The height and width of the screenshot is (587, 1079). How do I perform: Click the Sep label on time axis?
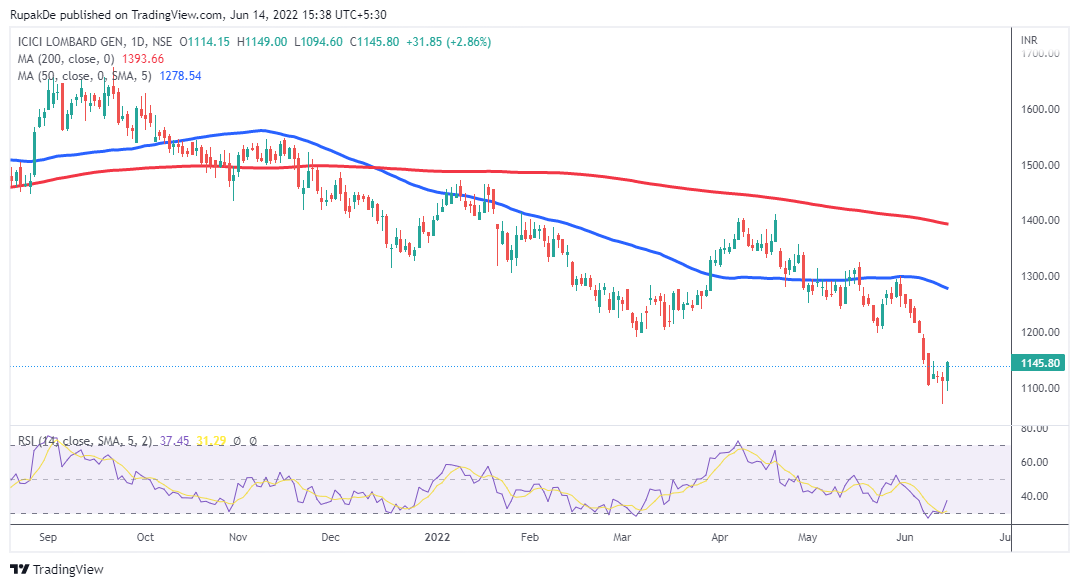pyautogui.click(x=48, y=537)
